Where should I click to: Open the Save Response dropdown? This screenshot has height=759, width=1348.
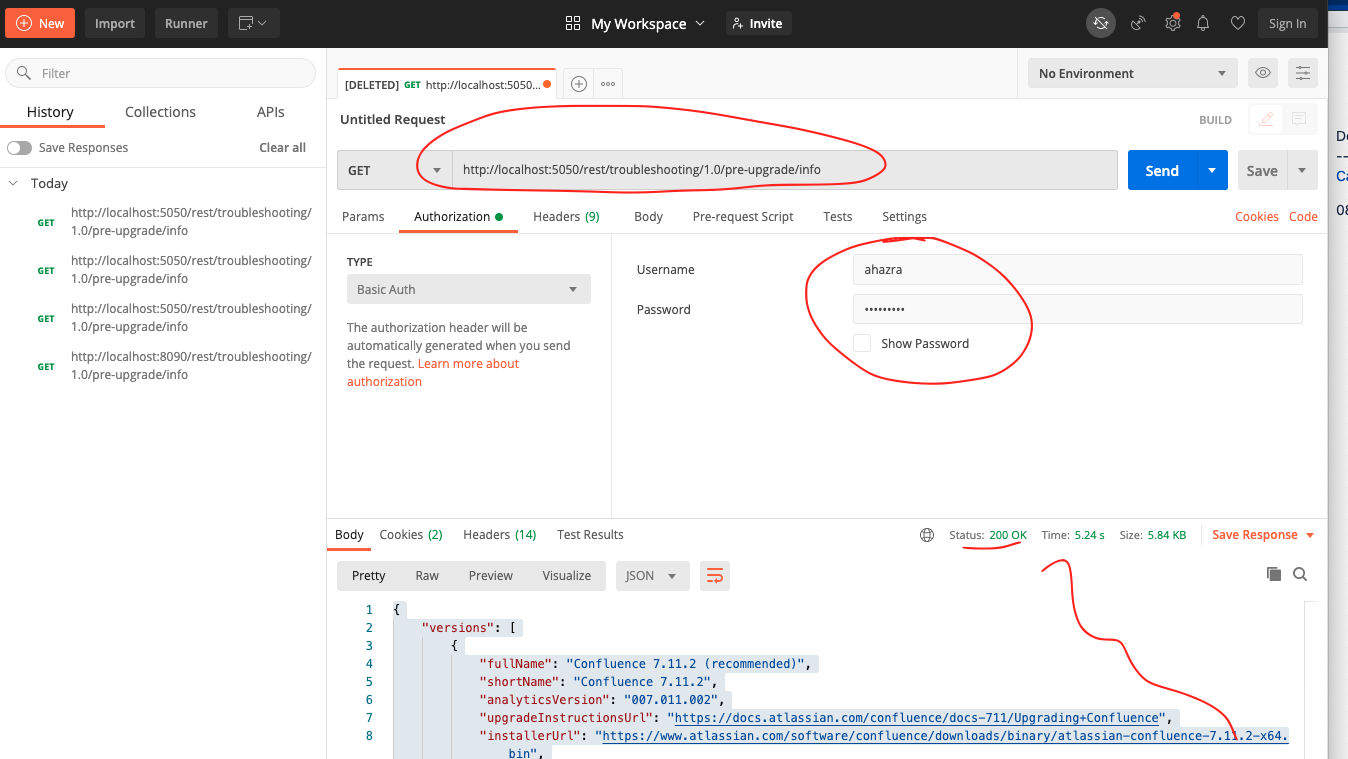coord(1263,535)
